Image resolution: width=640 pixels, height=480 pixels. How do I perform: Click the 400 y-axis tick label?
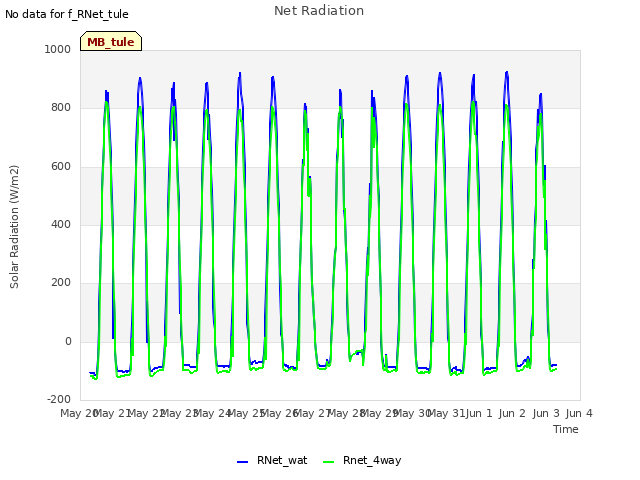pos(61,224)
